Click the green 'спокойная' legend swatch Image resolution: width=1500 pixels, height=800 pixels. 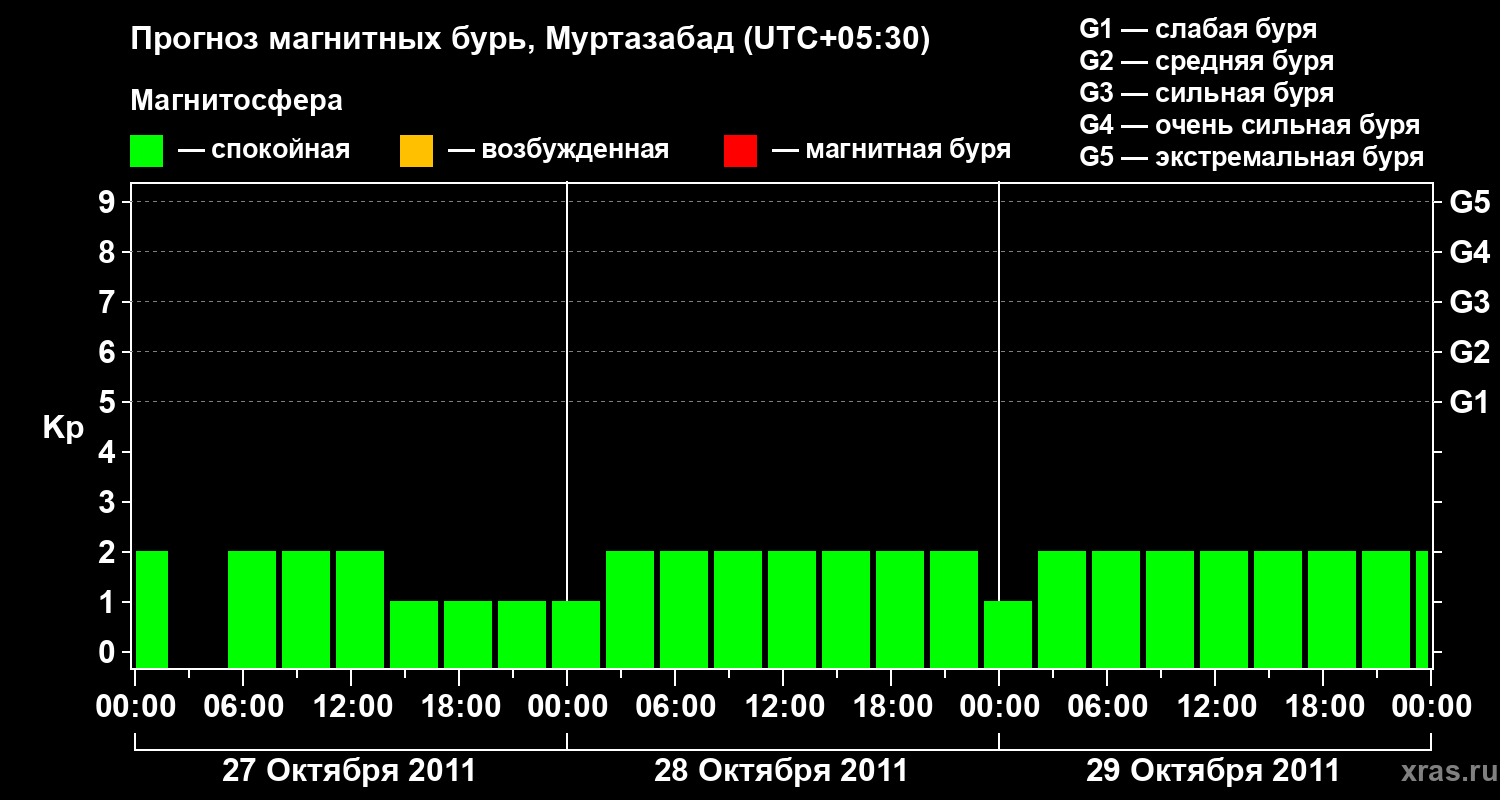coord(147,151)
